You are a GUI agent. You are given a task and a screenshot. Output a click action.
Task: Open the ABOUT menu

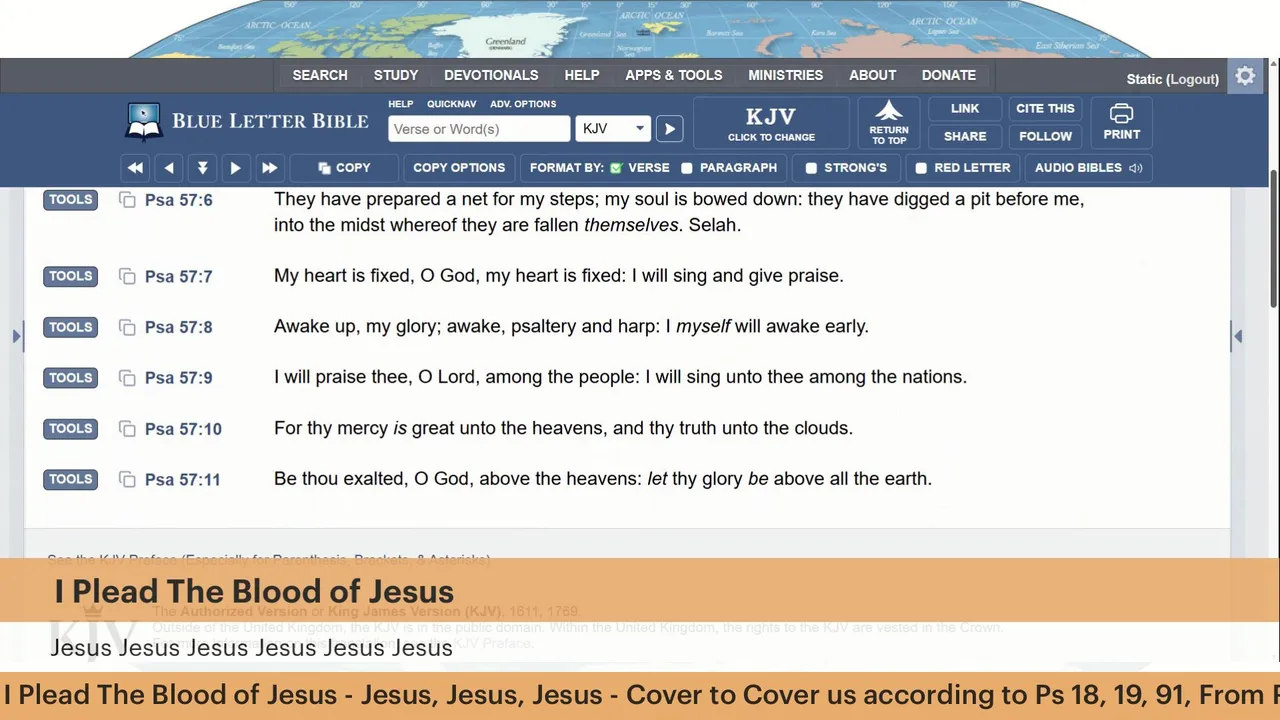coord(873,75)
